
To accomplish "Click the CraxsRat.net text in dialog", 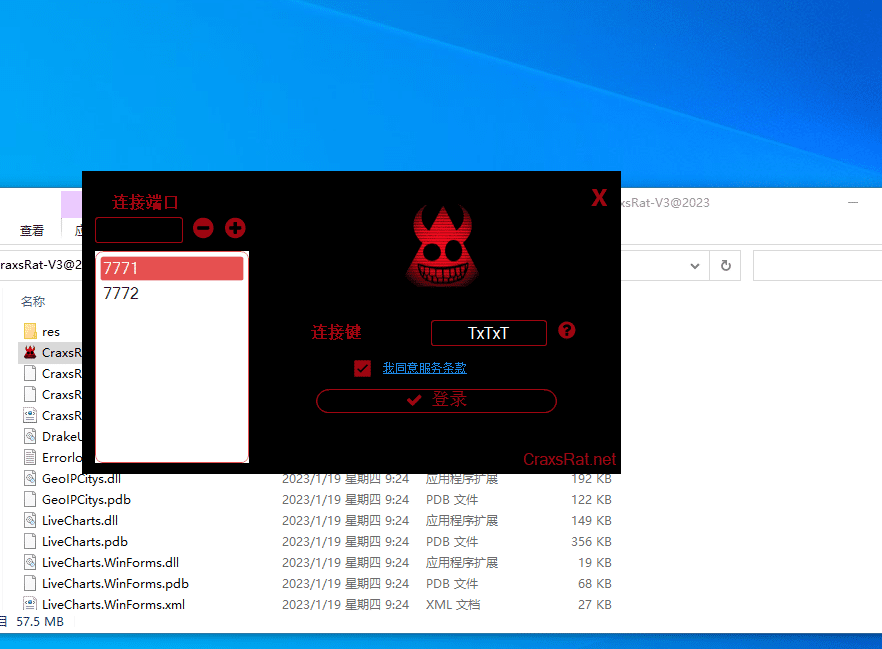I will pos(569,459).
